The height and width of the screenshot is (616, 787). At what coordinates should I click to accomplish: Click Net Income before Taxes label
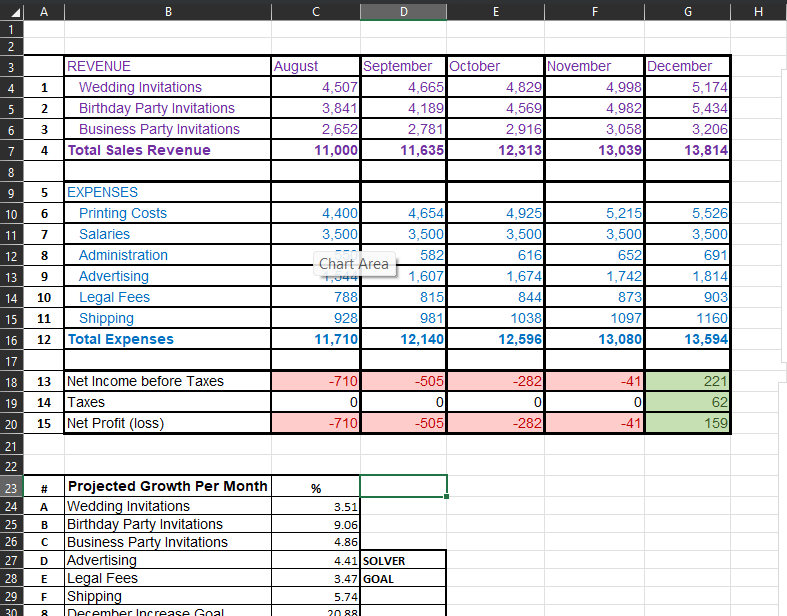coord(168,382)
